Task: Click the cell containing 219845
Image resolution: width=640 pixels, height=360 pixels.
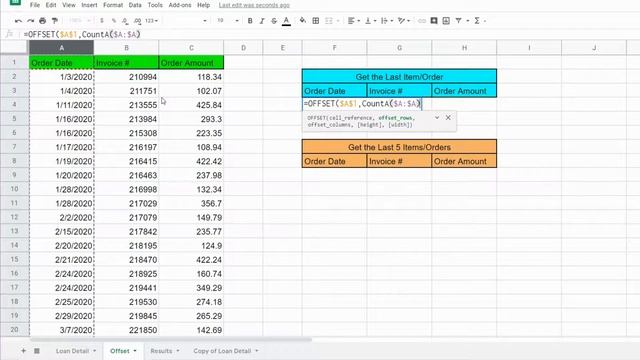Action: pos(127,316)
